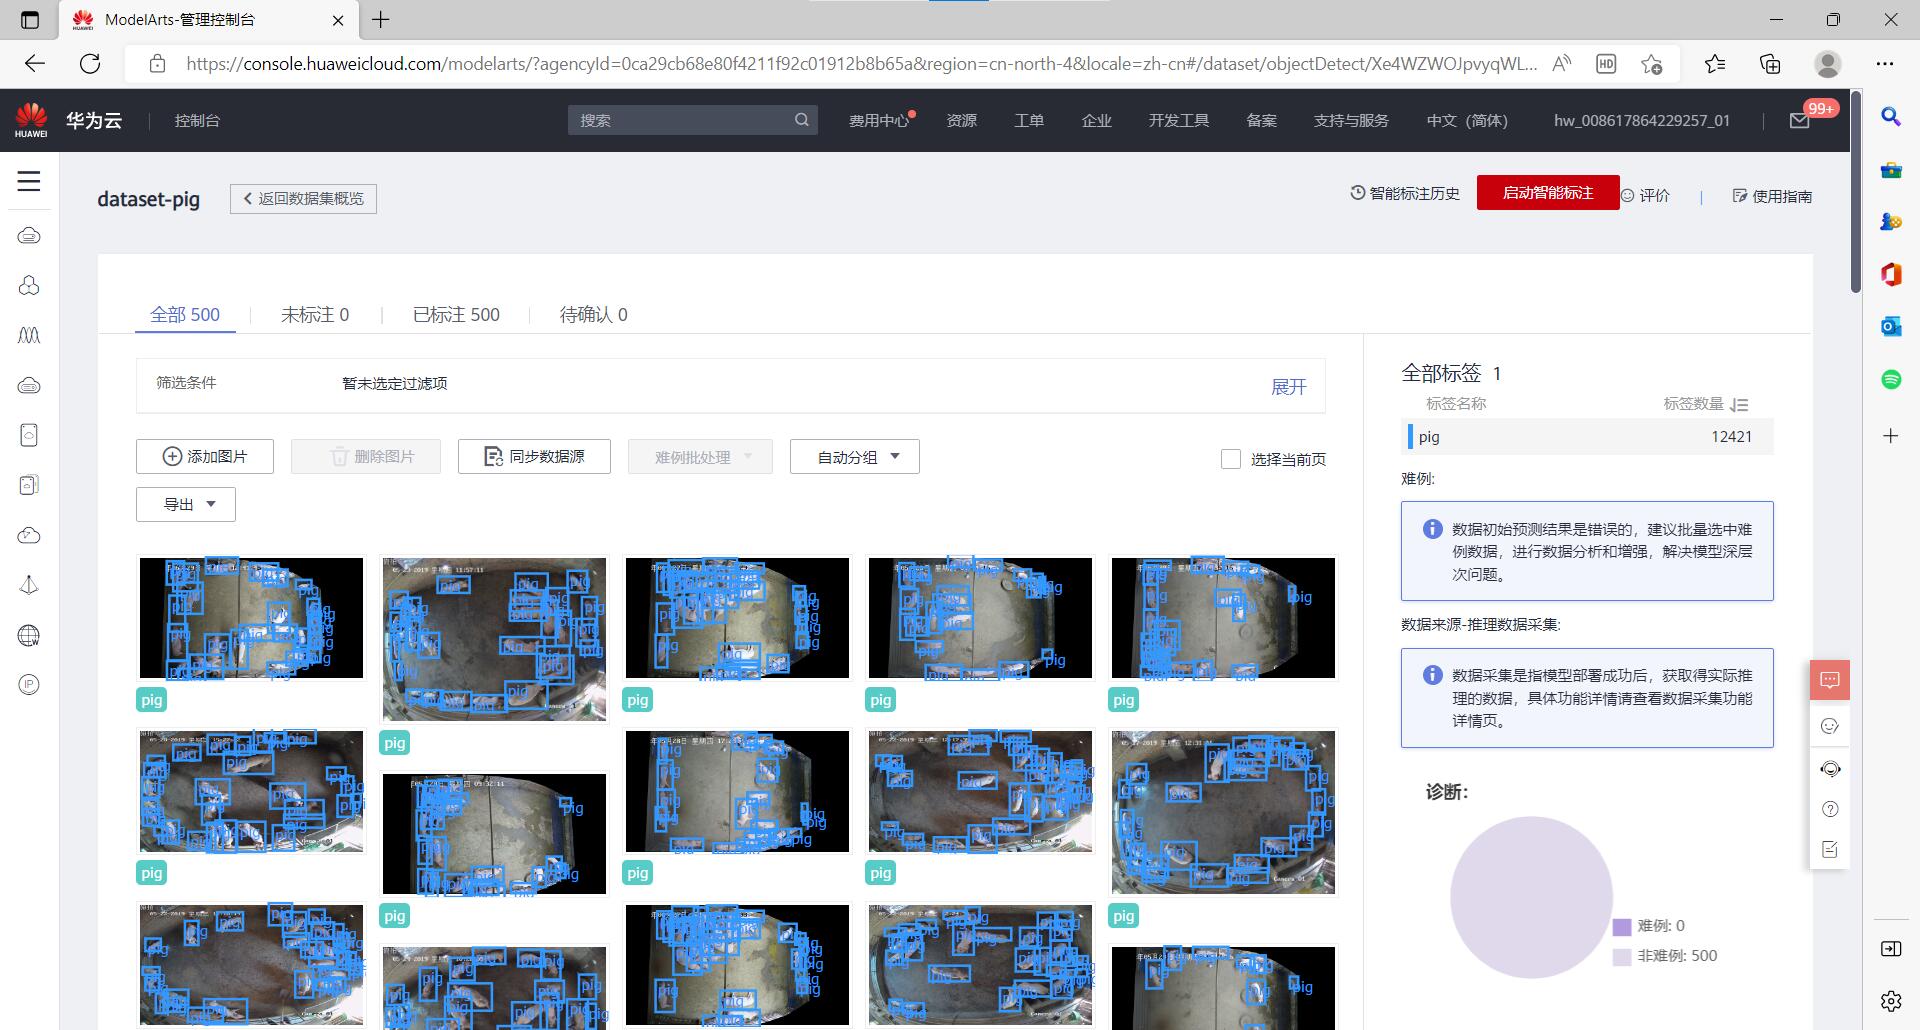Screen dimensions: 1920x1030
Task: Open the messages envelope with 99+ badge
Action: pos(1800,120)
